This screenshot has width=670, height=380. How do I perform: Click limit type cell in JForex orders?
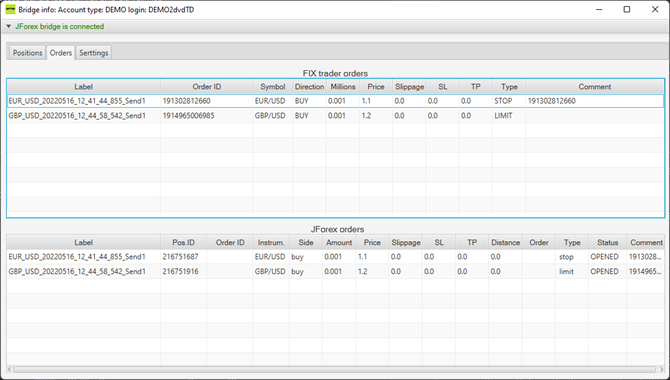tap(566, 271)
